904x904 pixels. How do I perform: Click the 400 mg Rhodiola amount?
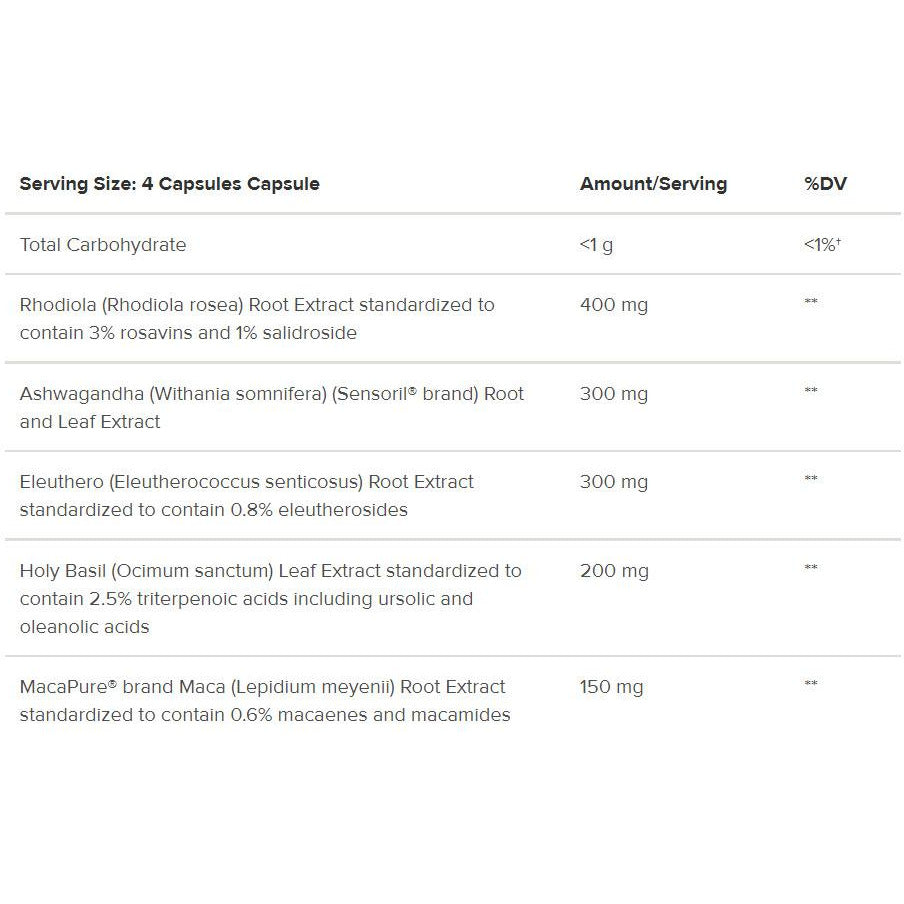coord(614,305)
